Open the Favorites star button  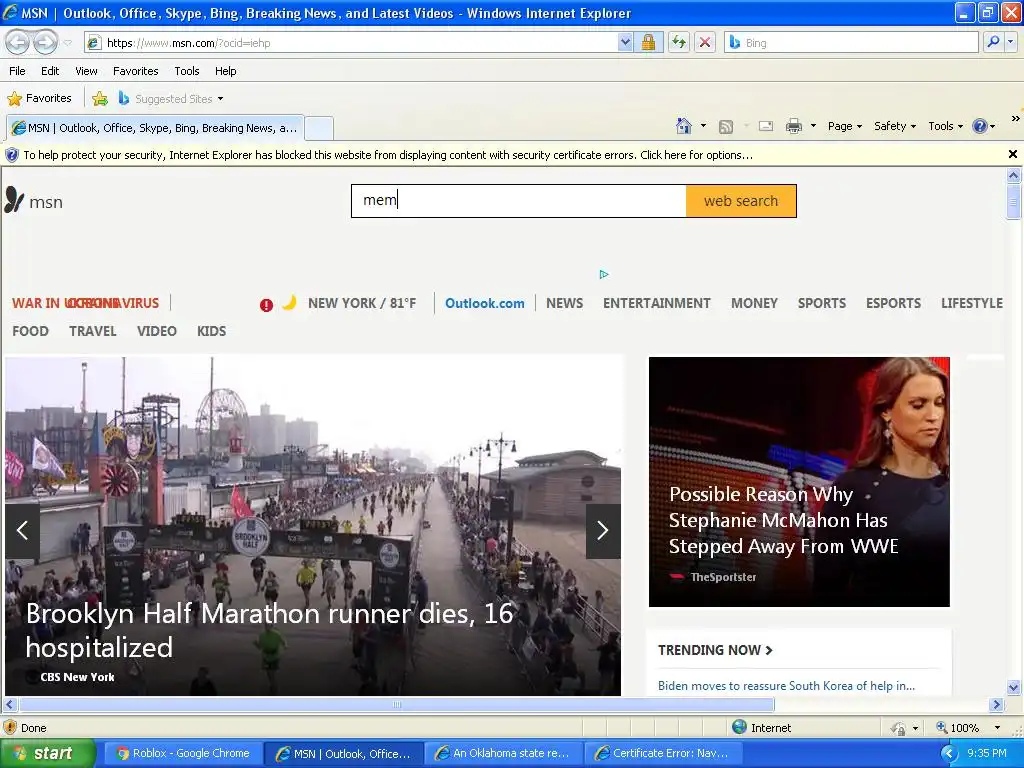click(x=39, y=98)
